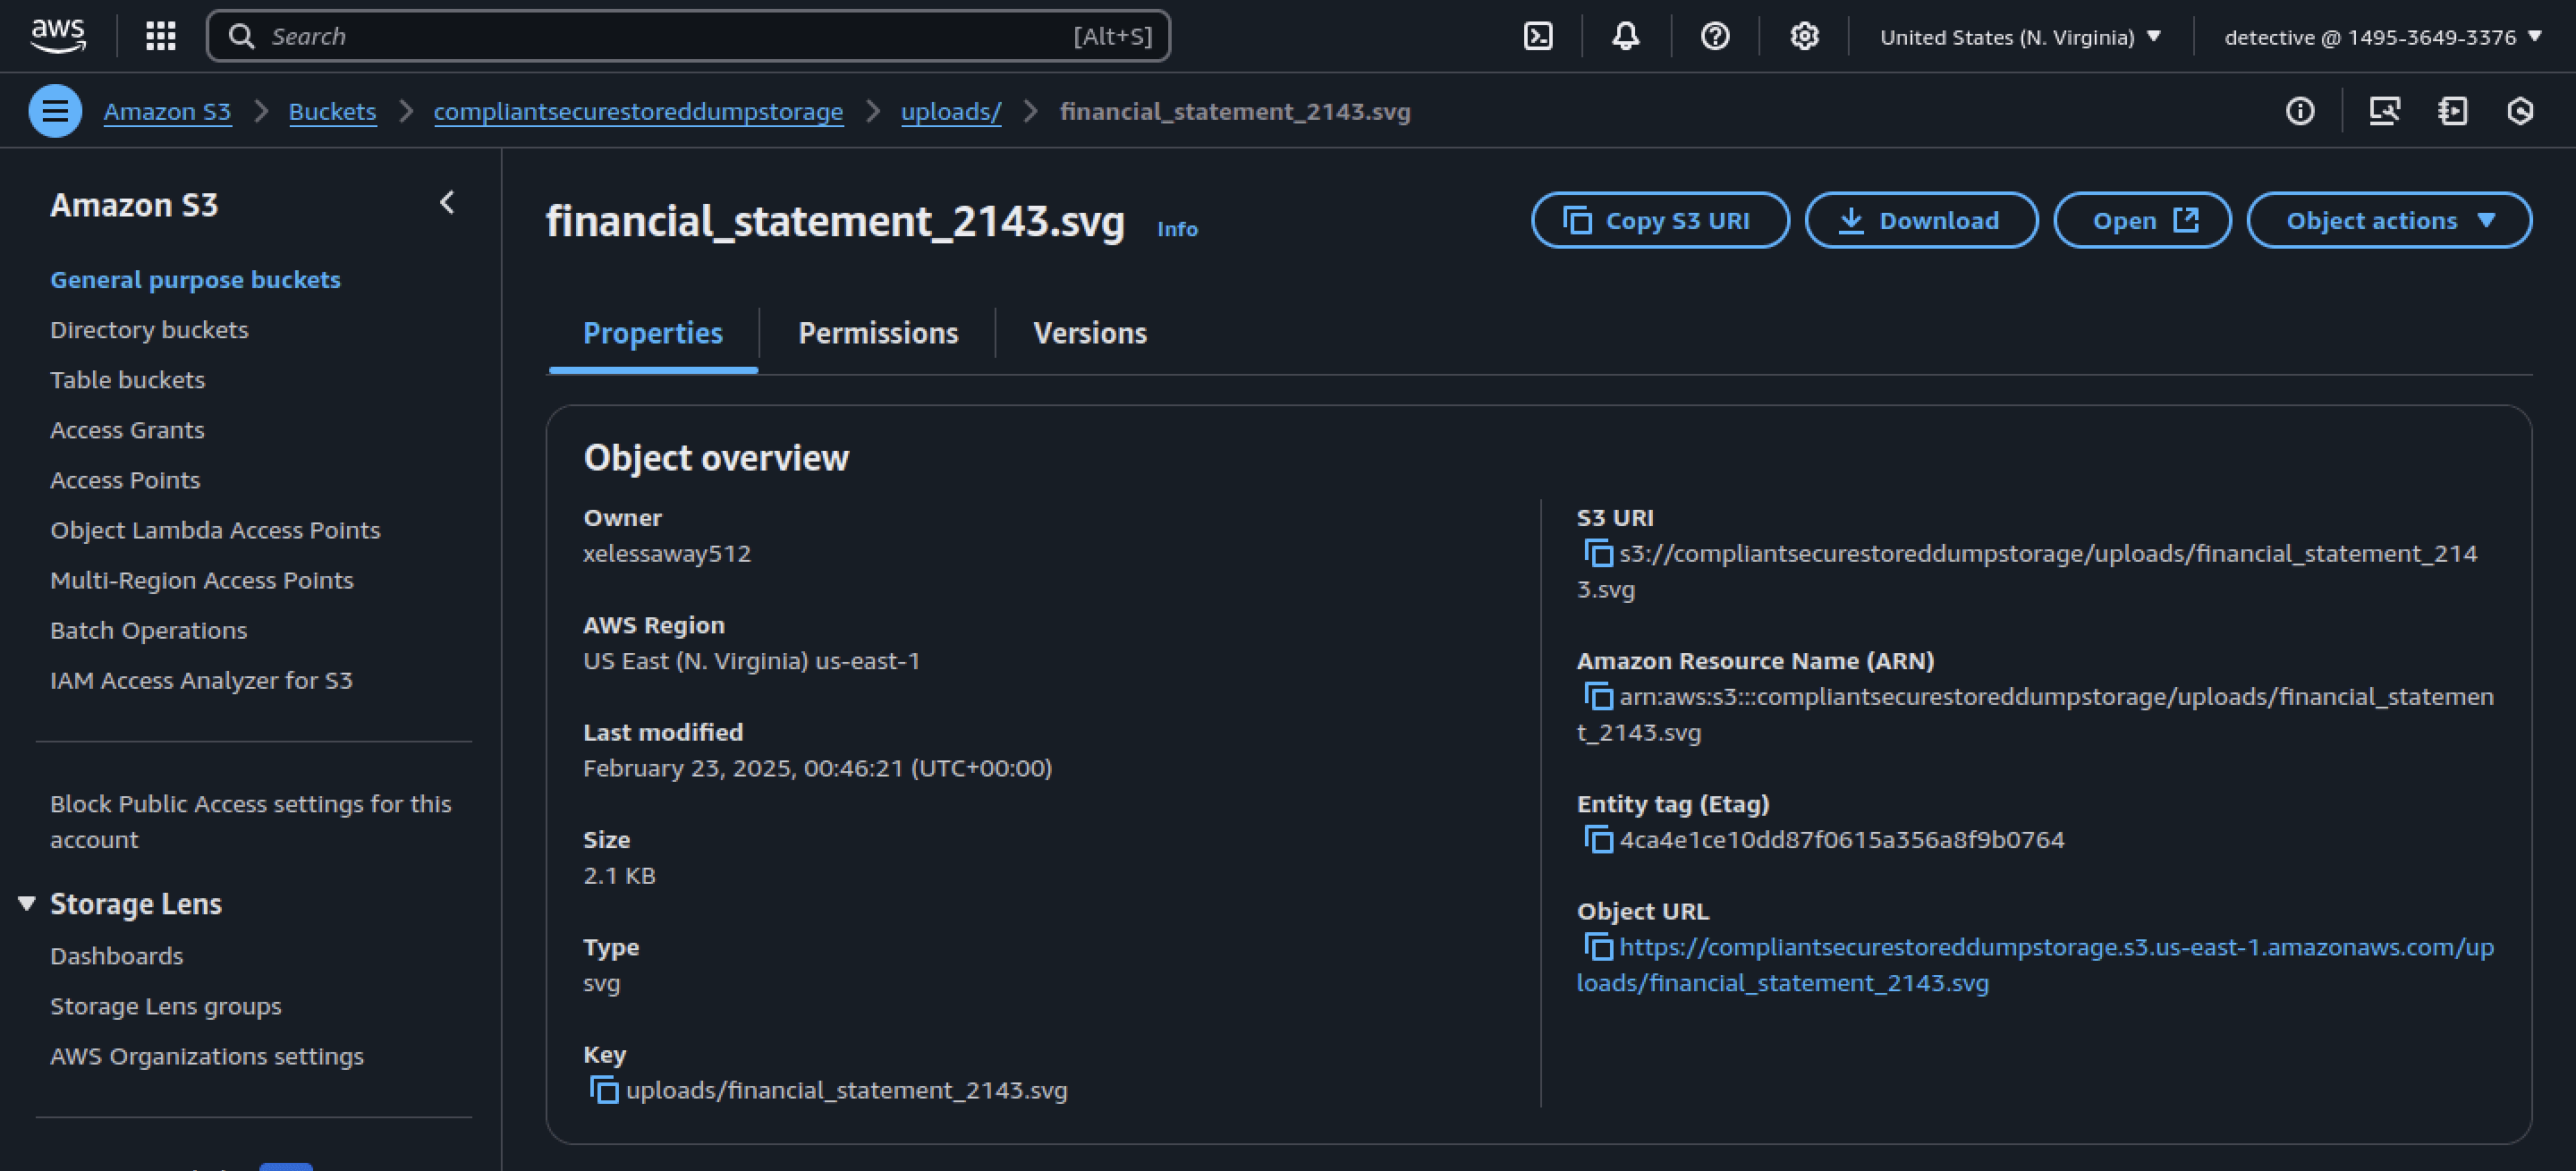Screen dimensions: 2576x1171
Task: Focus the AWS search field
Action: click(688, 36)
